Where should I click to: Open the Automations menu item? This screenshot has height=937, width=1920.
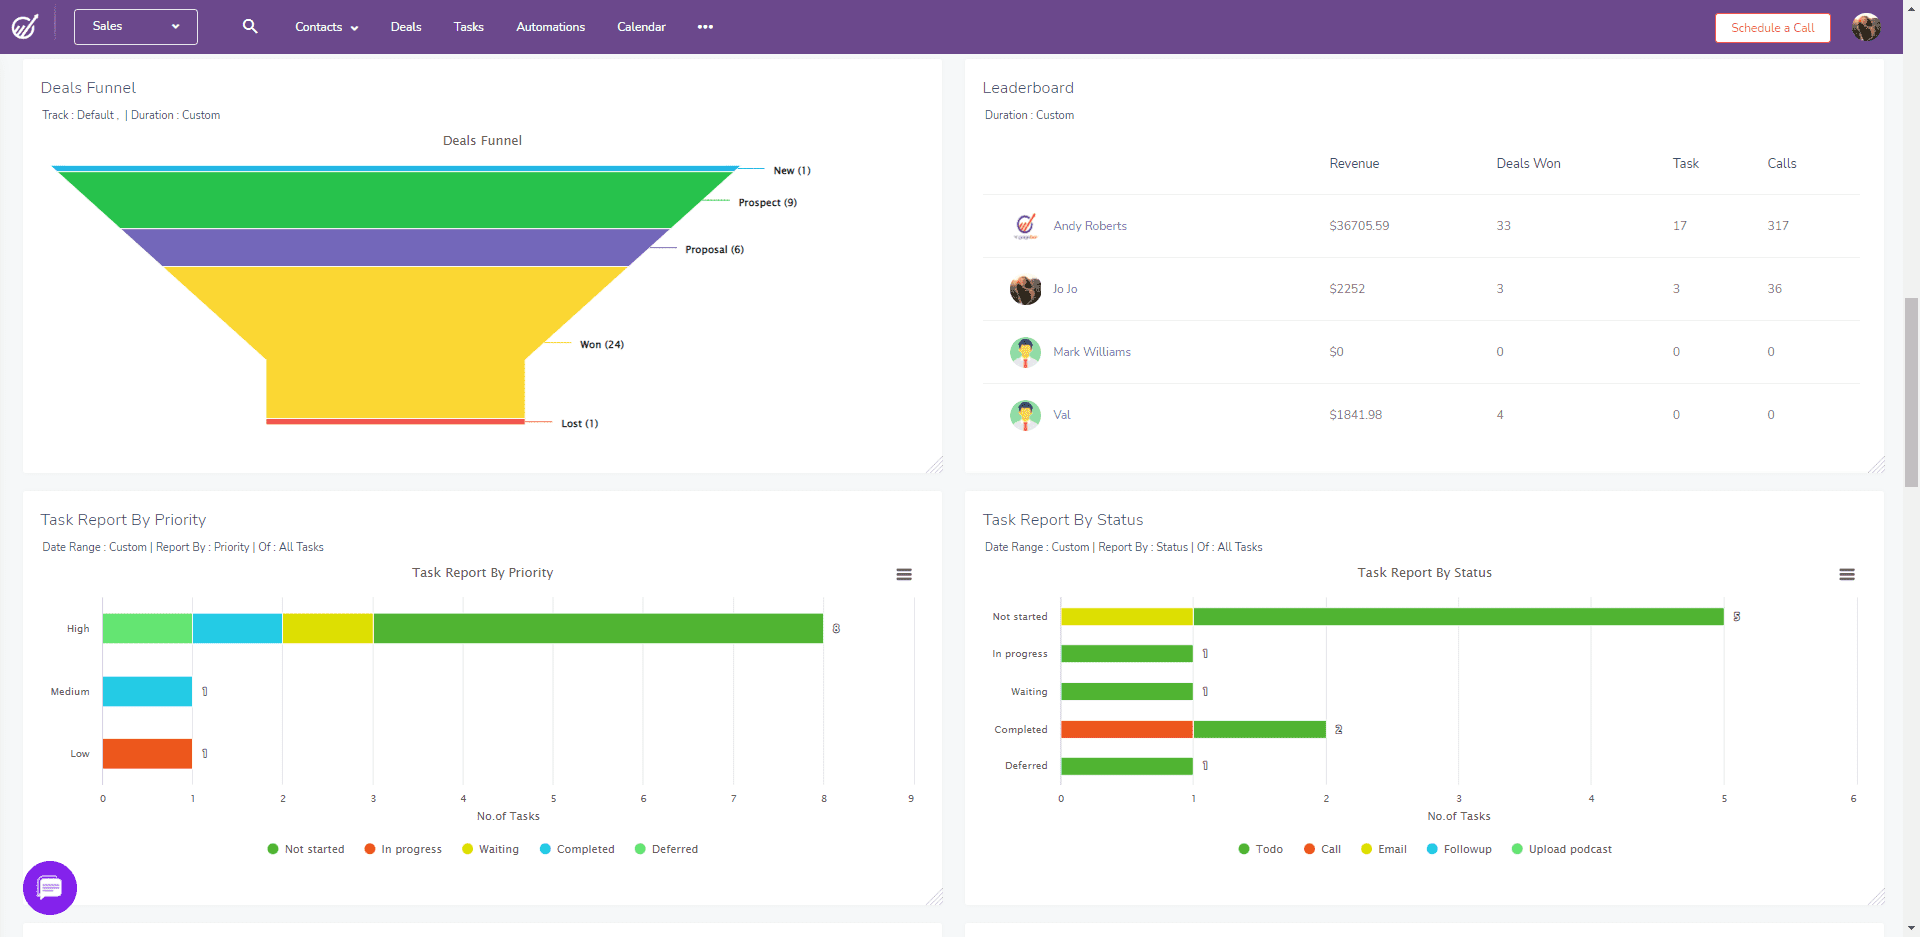[x=550, y=27]
